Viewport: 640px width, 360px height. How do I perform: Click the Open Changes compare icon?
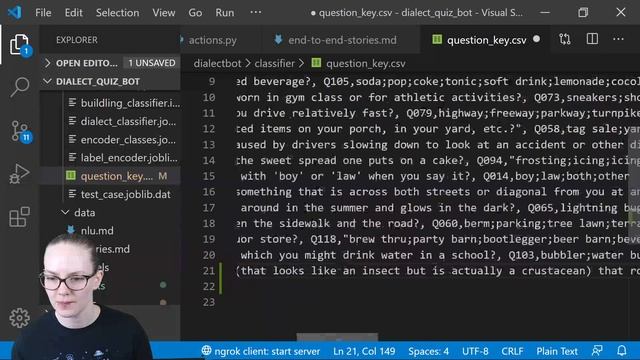pos(565,40)
